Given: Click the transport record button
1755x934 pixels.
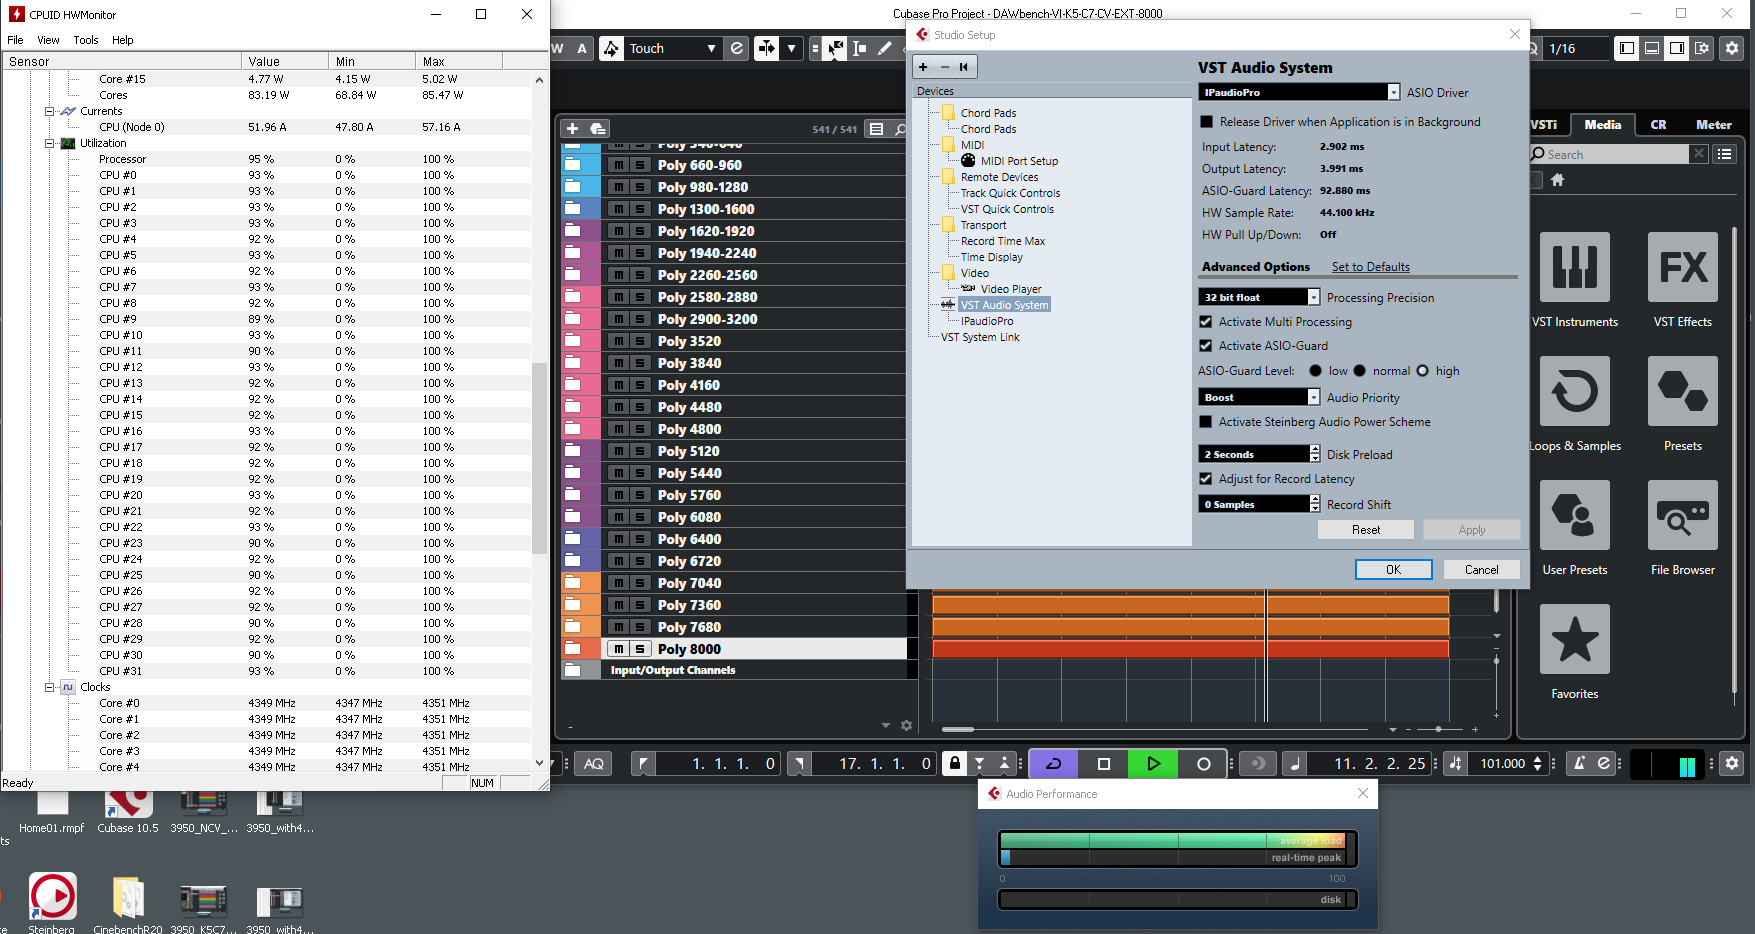Looking at the screenshot, I should (1204, 764).
